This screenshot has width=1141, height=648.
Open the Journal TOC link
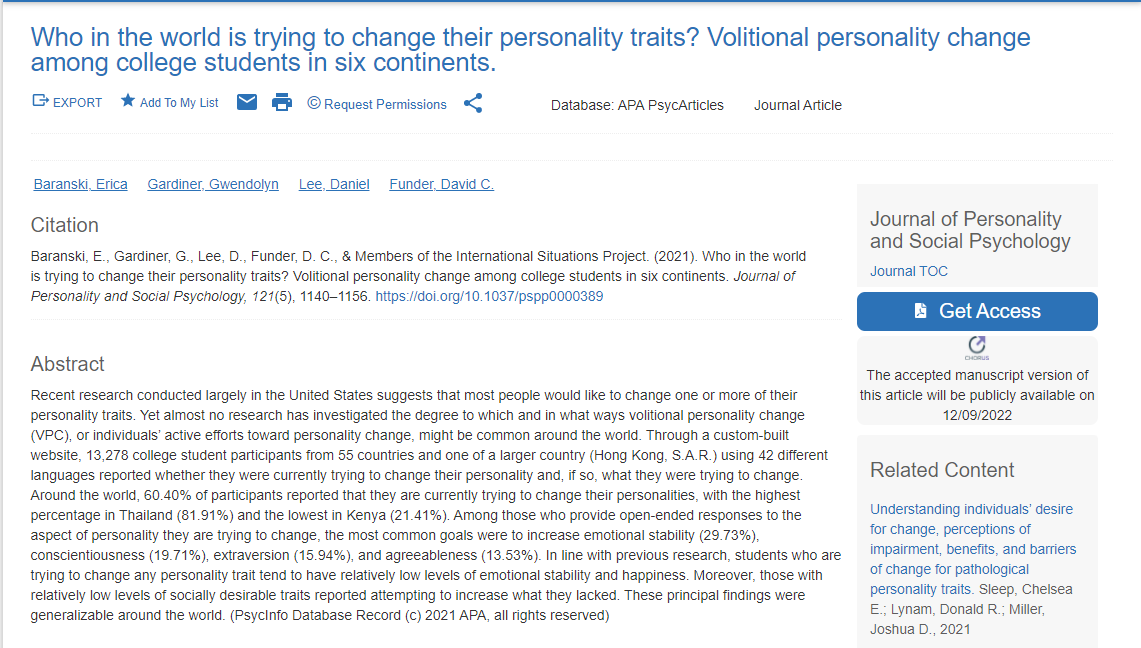[909, 271]
